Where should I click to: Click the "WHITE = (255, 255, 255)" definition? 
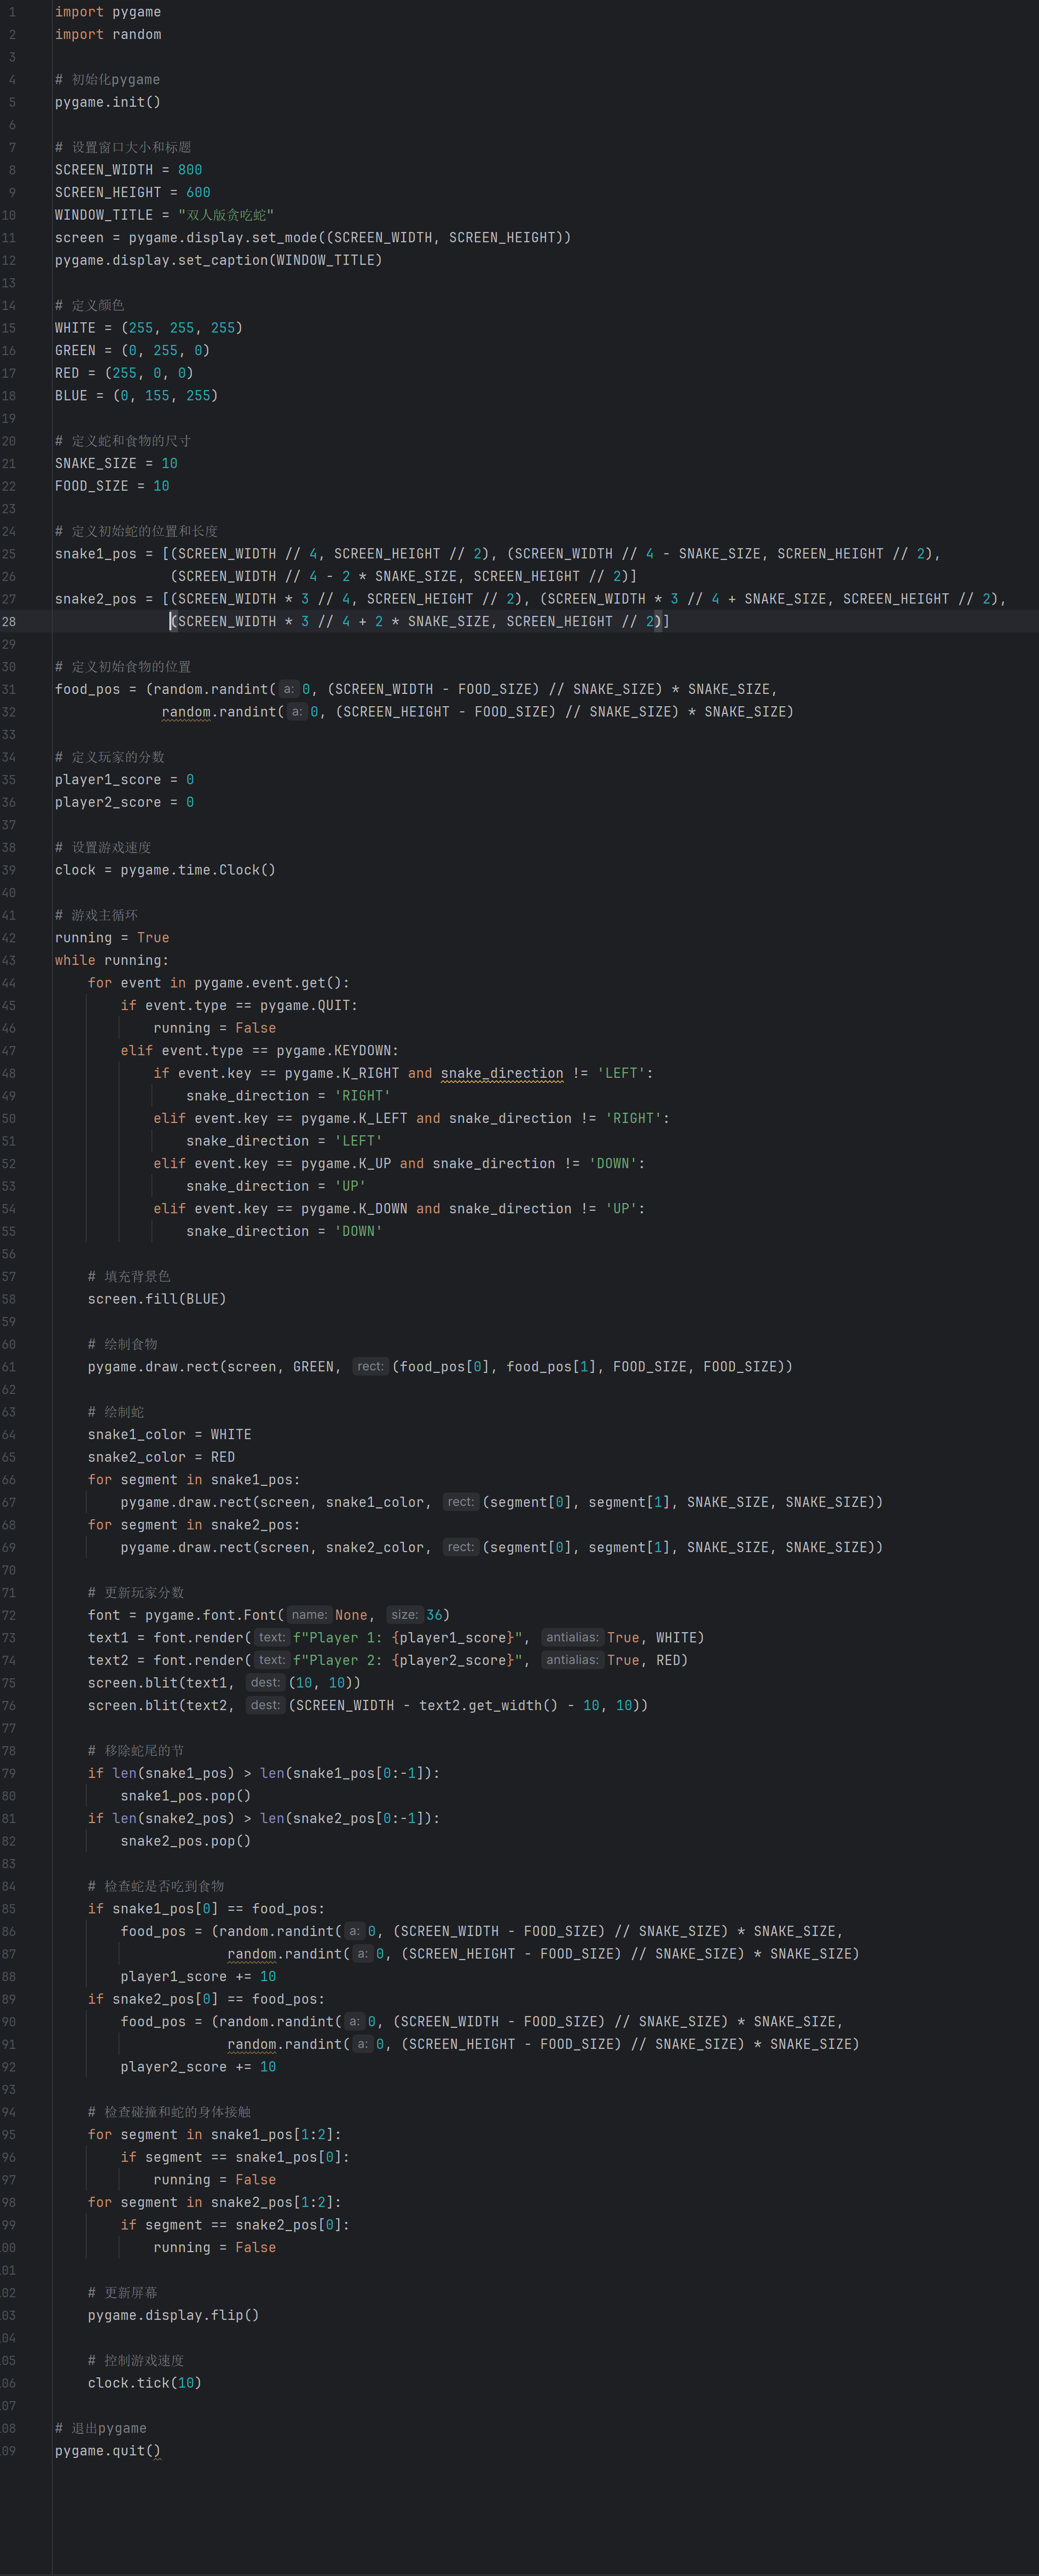pos(149,328)
